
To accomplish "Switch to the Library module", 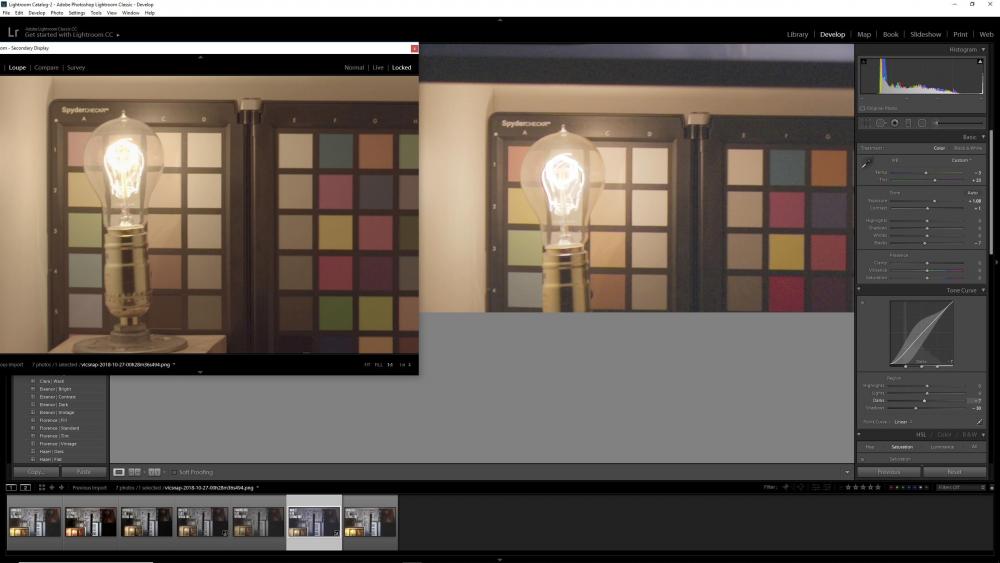I will click(797, 34).
